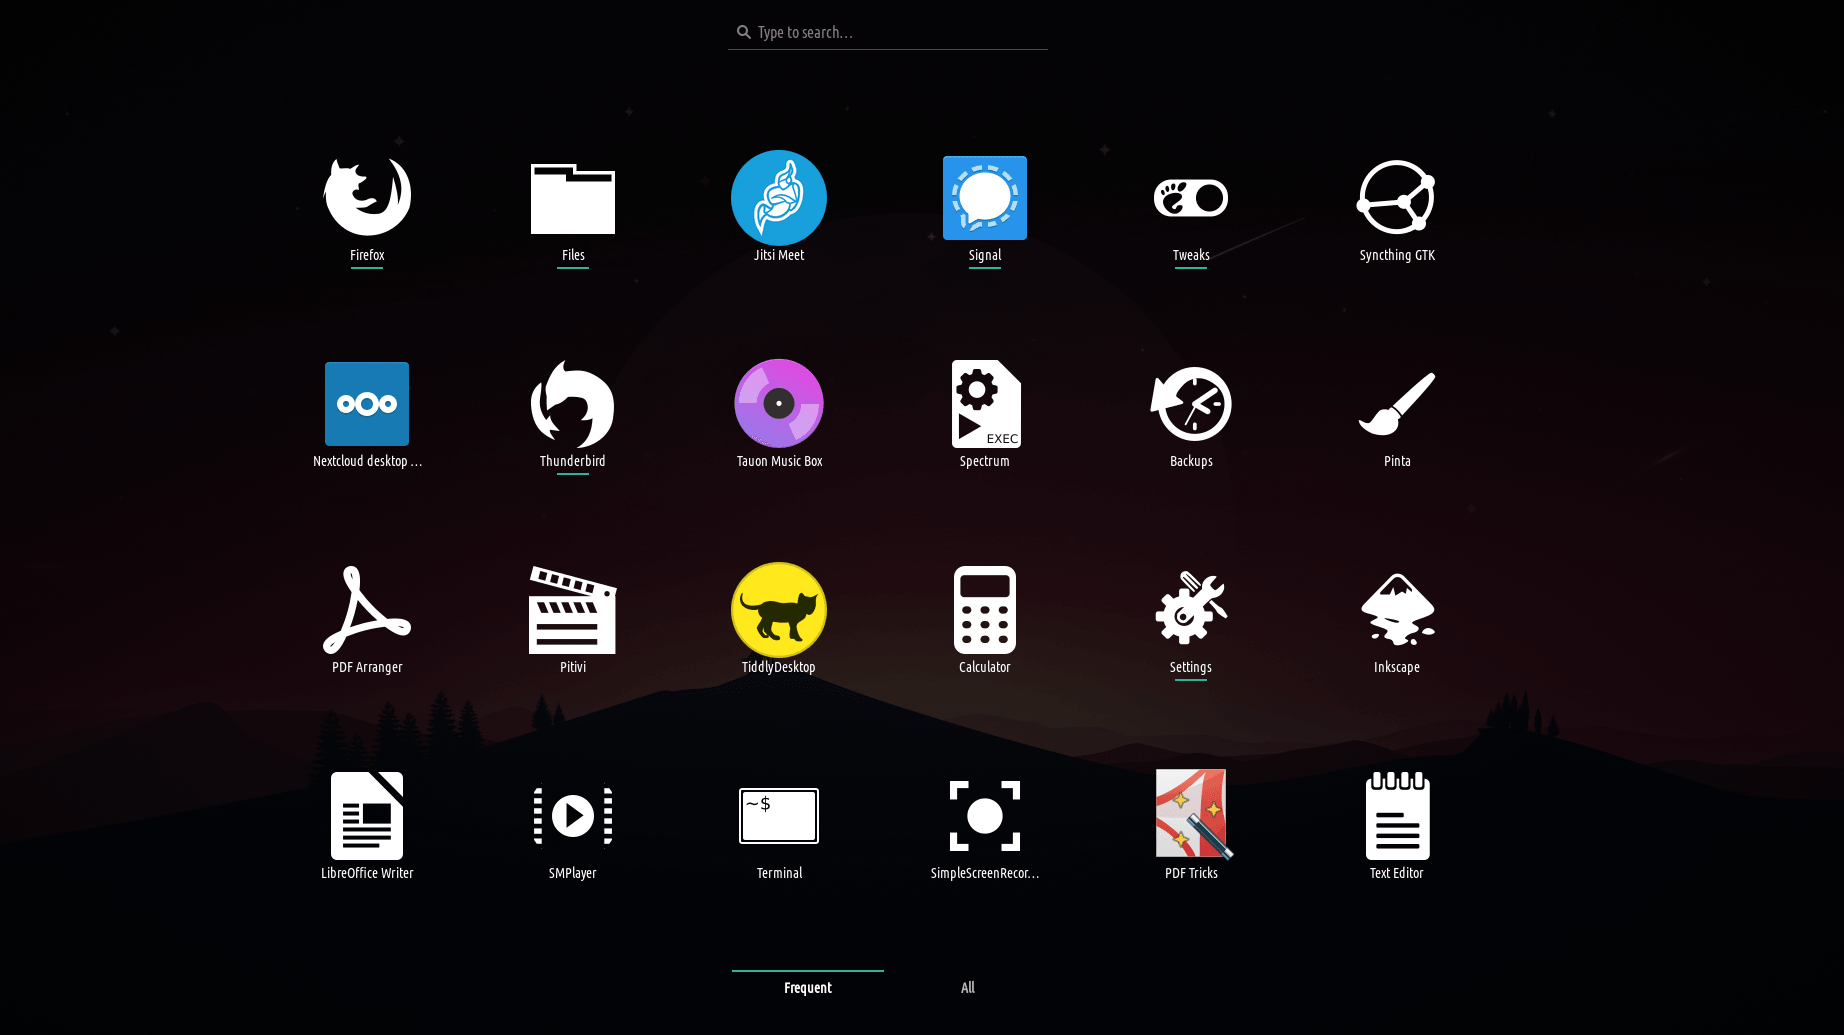1844x1035 pixels.
Task: Open the Backups application
Action: tap(1190, 404)
